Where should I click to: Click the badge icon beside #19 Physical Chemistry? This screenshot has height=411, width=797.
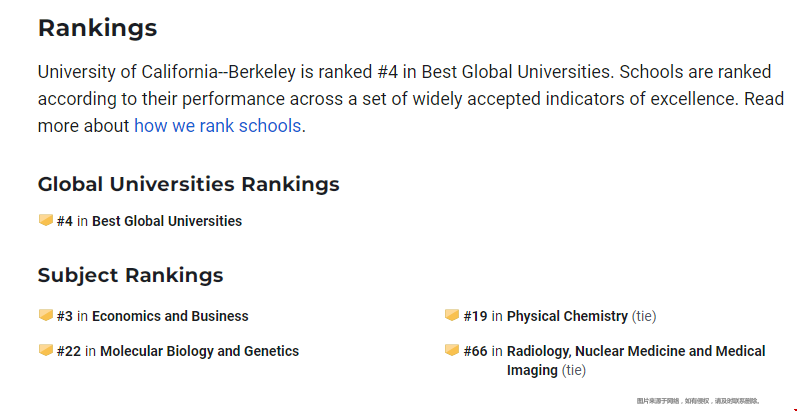tap(452, 315)
